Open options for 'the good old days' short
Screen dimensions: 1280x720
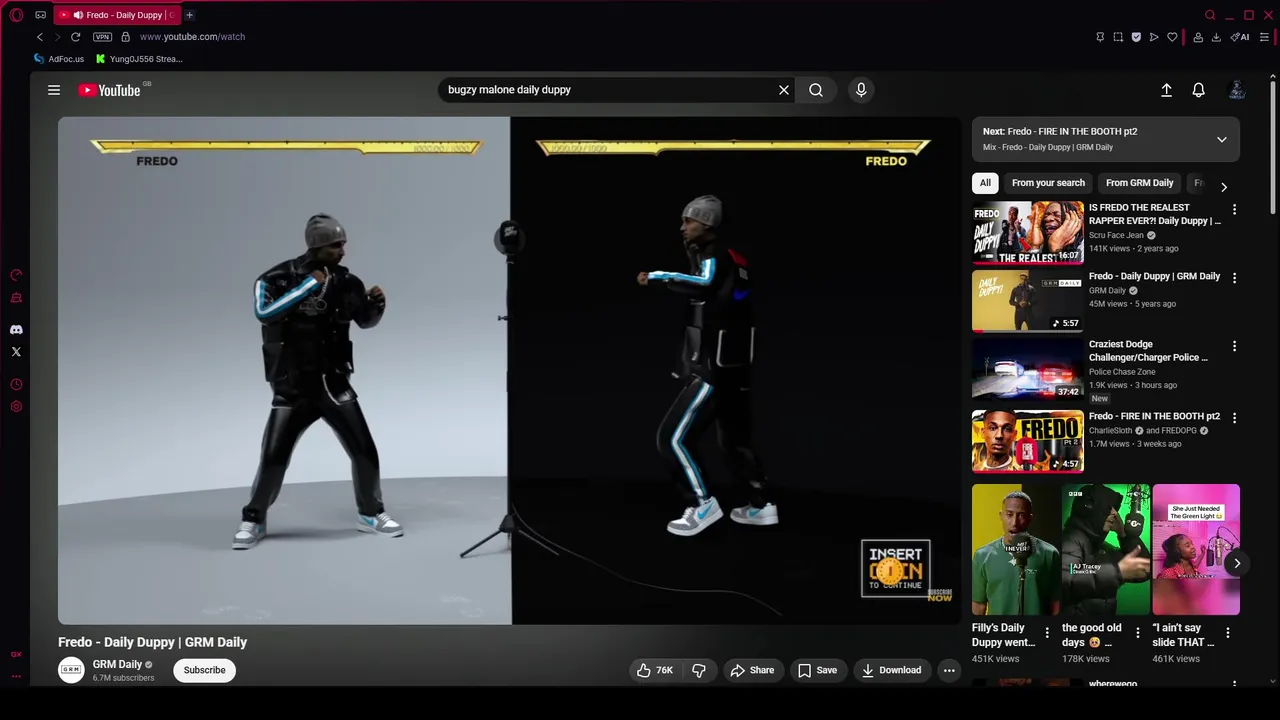1137,633
